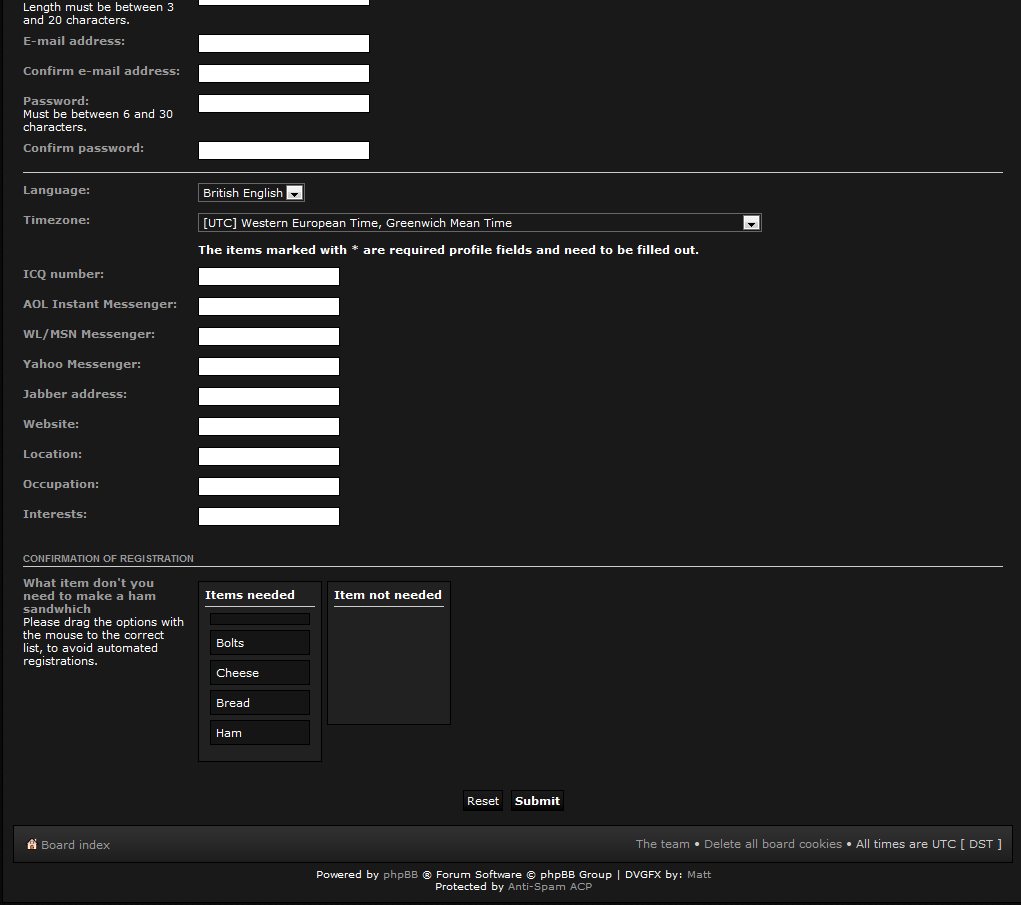Select the Cheese item in list
Viewport: 1021px width, 905px height.
click(260, 673)
